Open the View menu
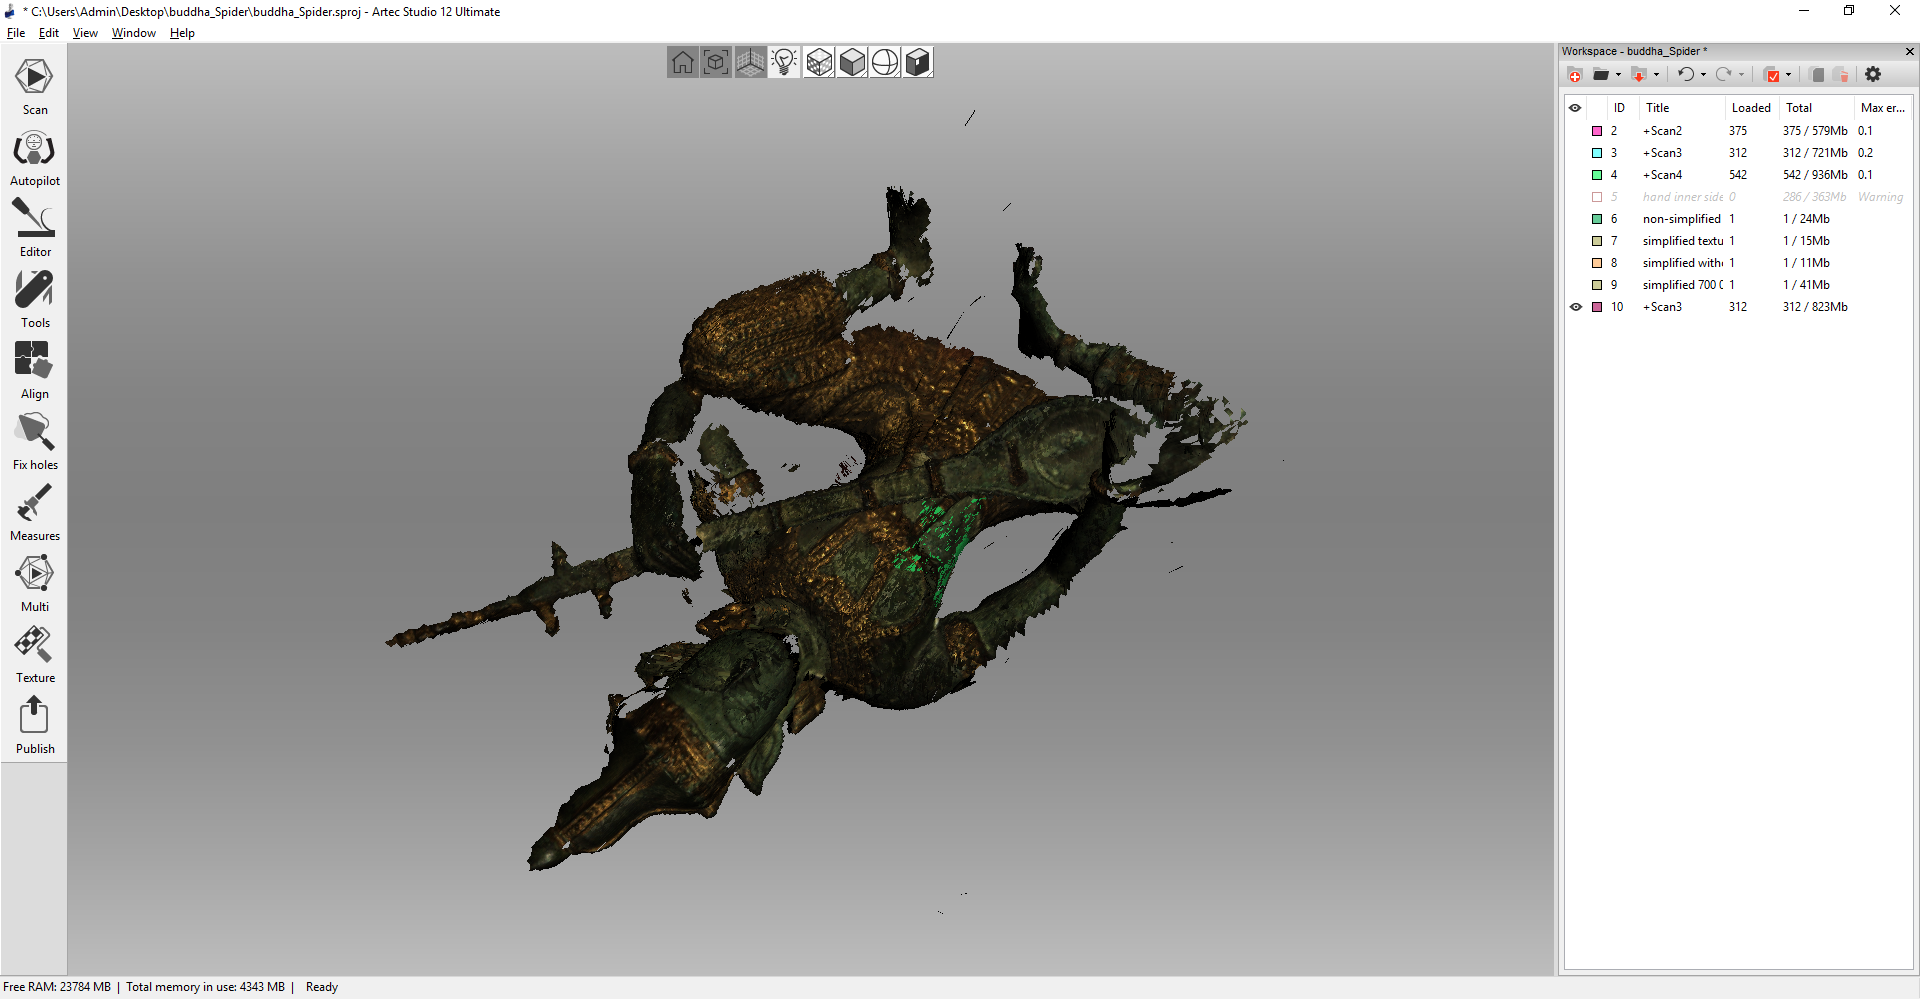The image size is (1920, 999). [x=85, y=33]
